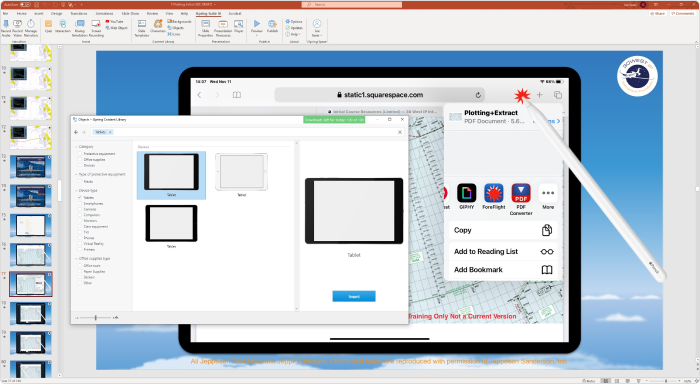Collapse the Device type filter group

[x=76, y=190]
